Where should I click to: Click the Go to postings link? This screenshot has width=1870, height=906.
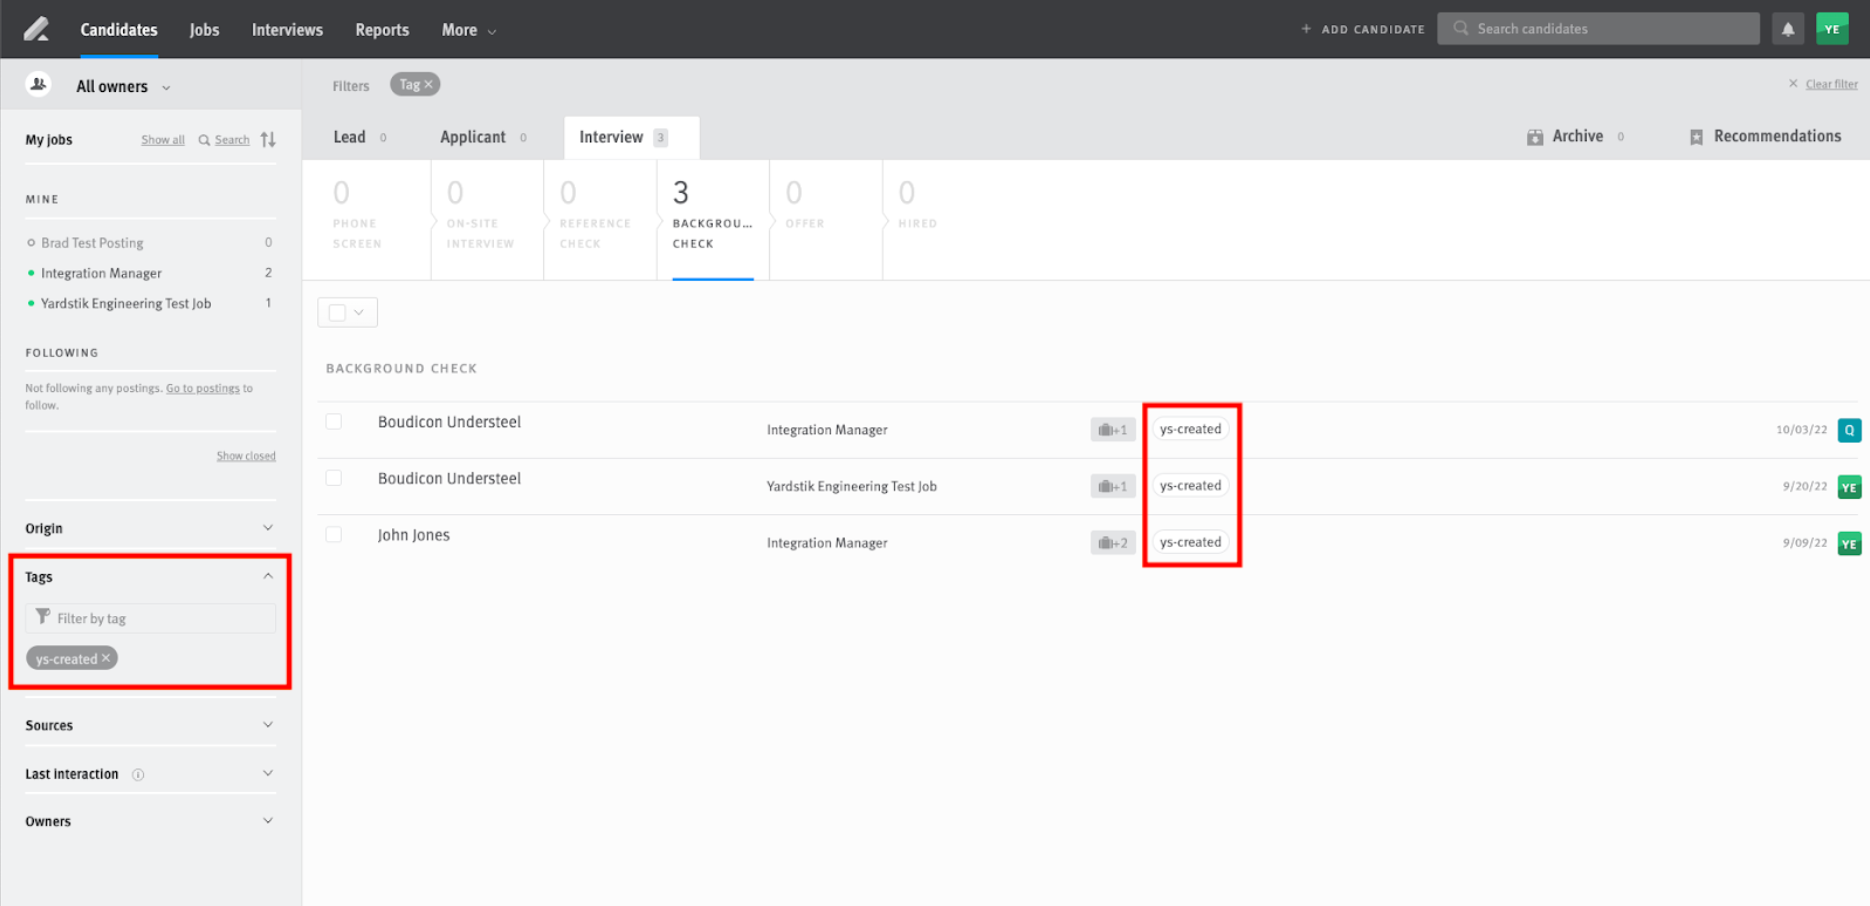203,388
